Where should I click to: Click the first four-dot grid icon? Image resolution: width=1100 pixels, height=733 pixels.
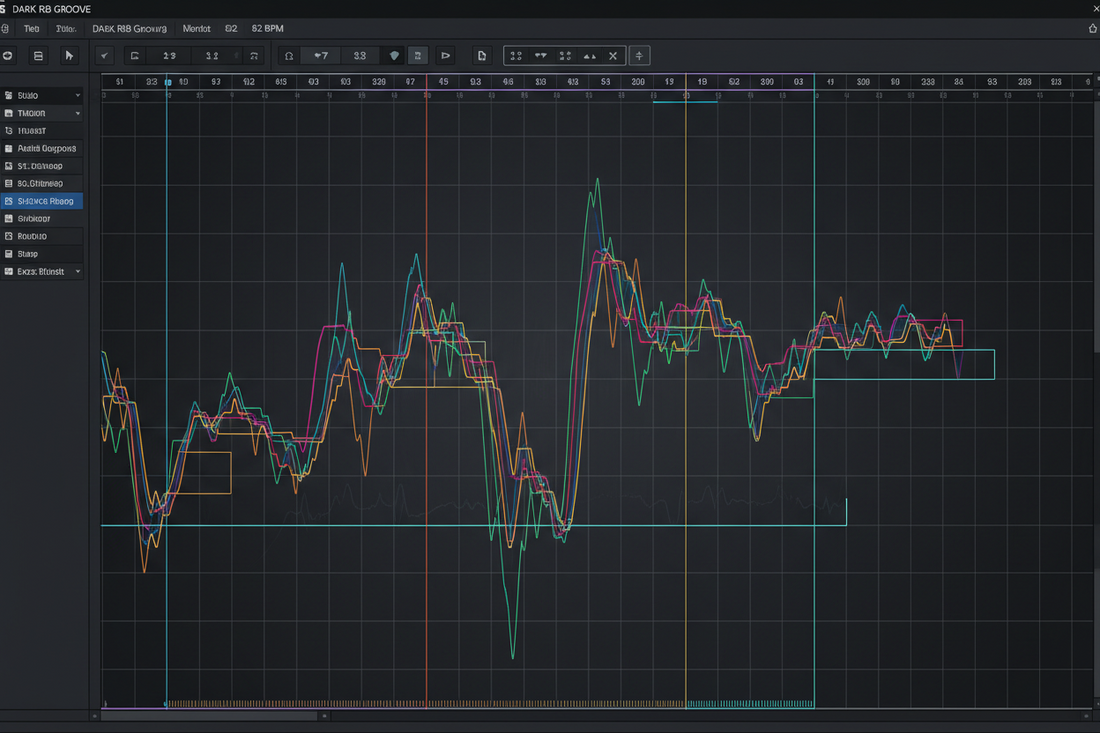click(516, 55)
